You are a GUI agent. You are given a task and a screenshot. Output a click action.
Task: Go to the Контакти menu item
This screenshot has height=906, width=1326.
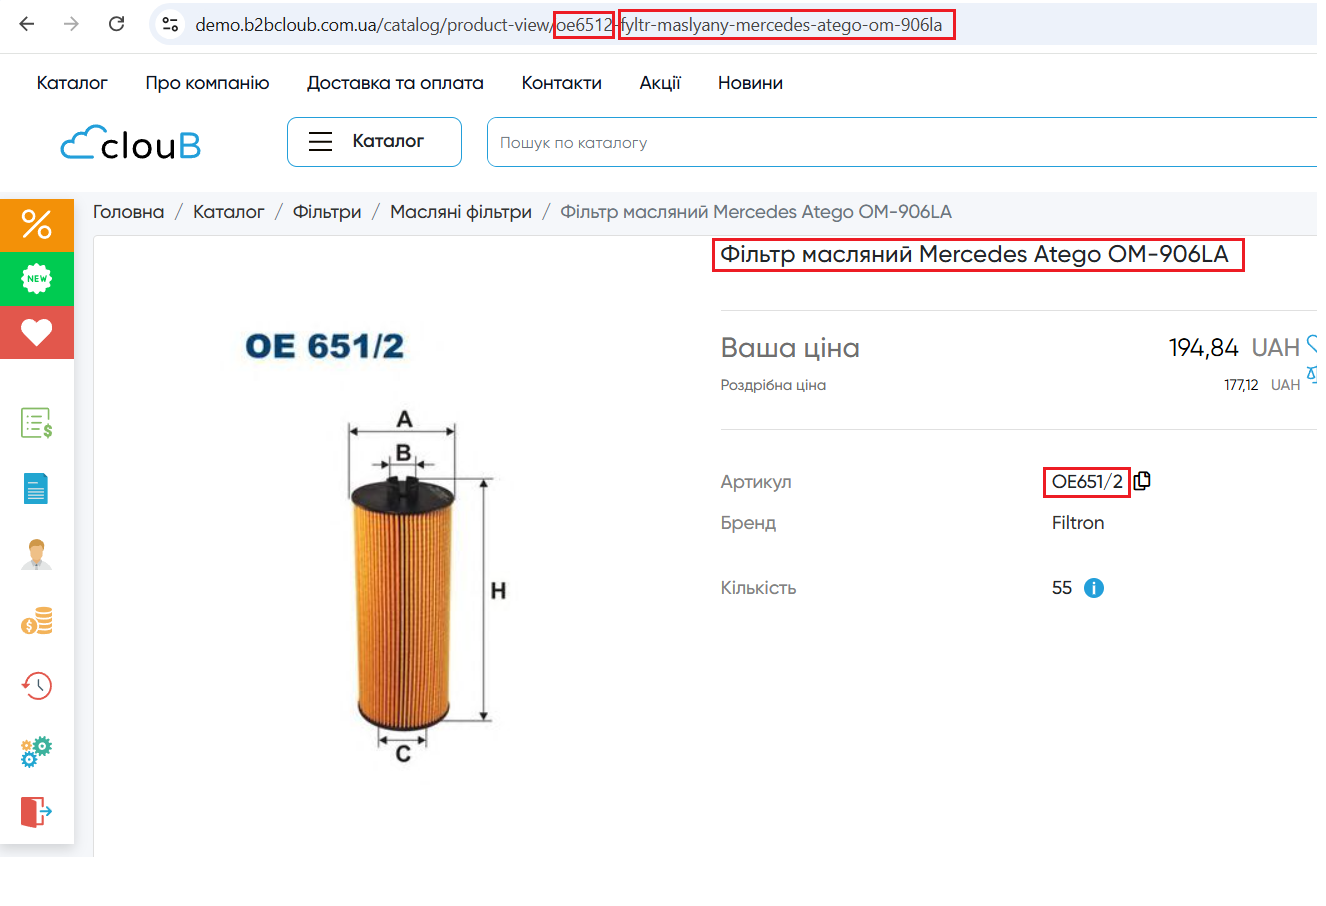point(561,83)
